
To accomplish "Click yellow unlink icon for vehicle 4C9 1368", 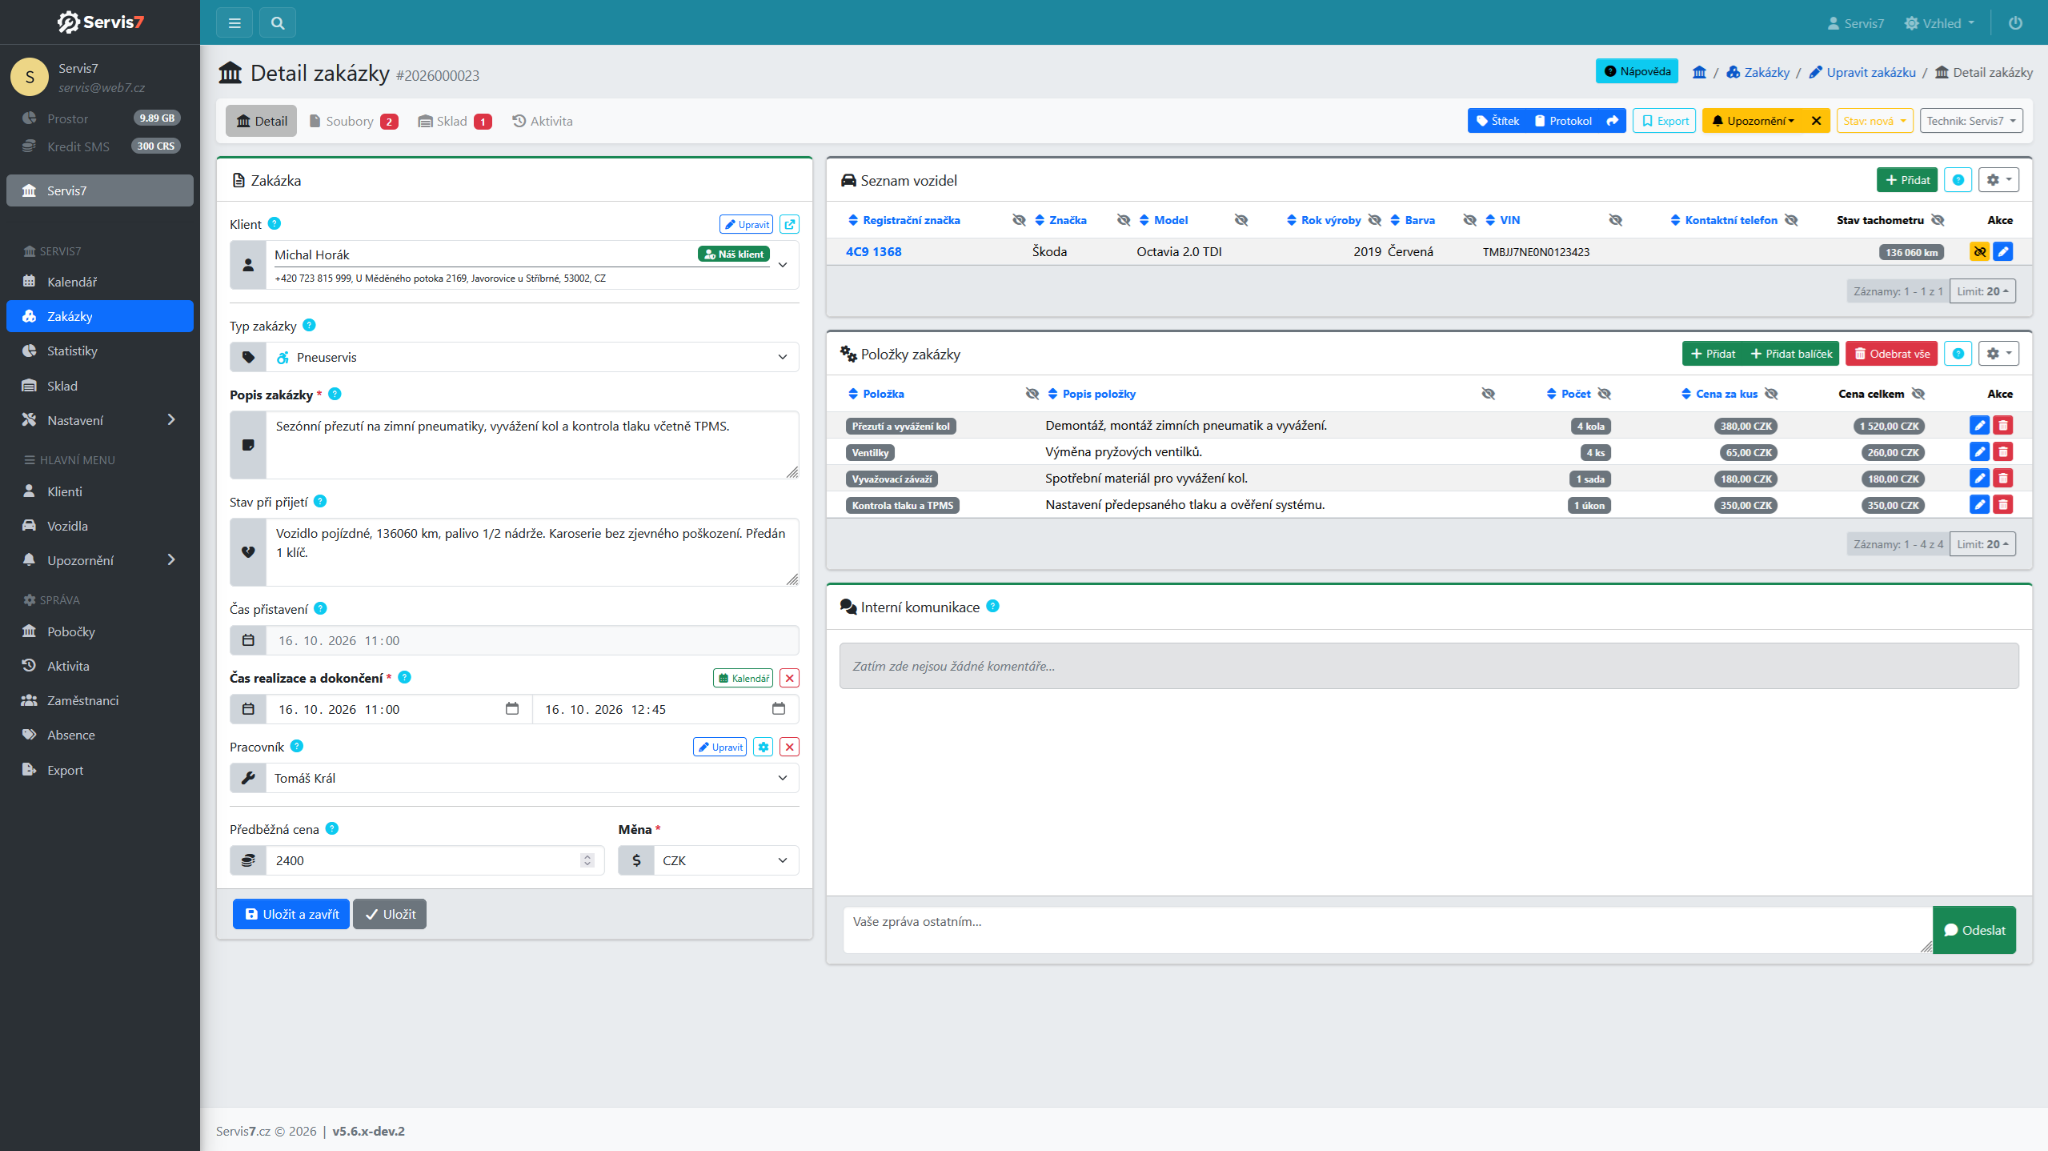I will [1979, 252].
